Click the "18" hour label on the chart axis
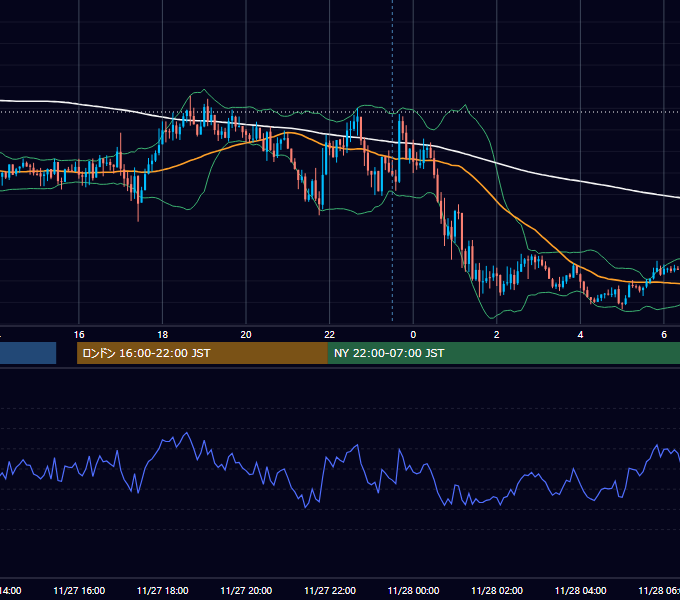The height and width of the screenshot is (600, 680). (163, 335)
